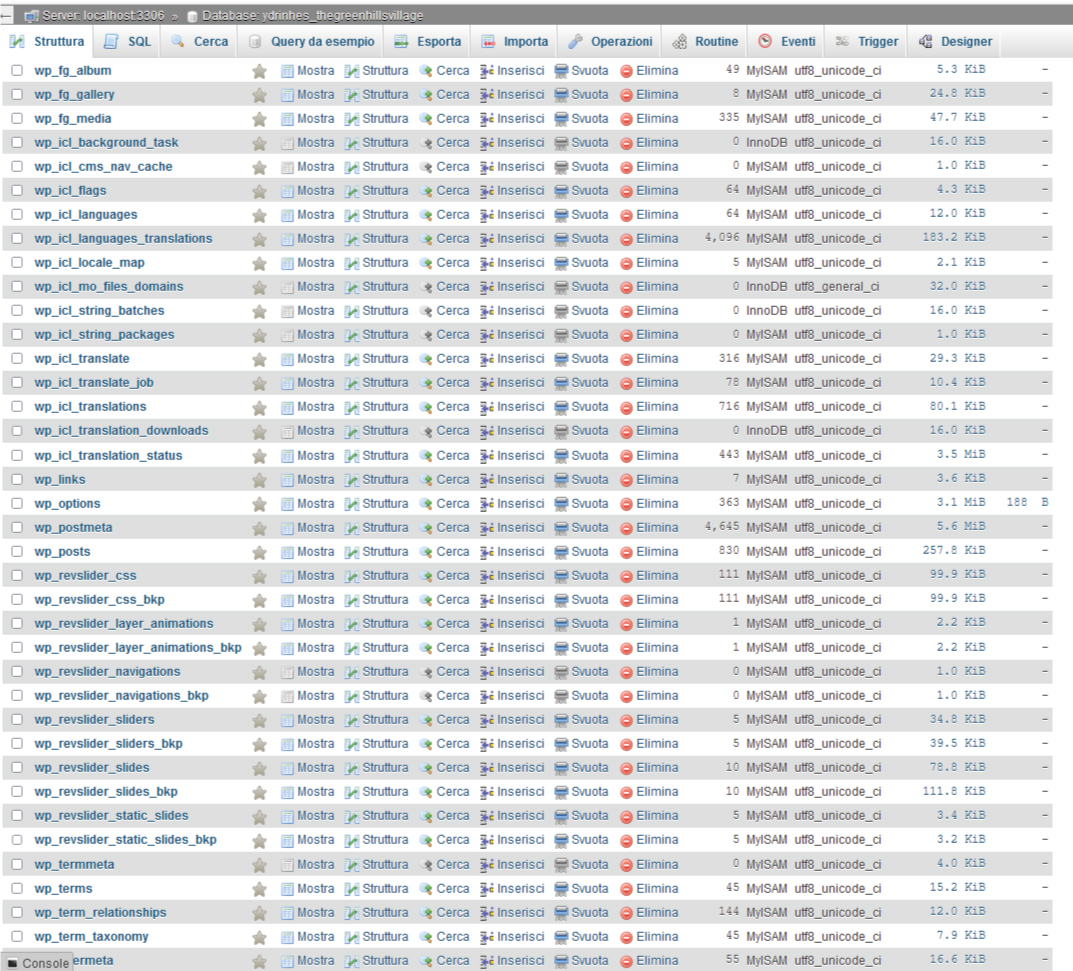Click the 188 B overhead value for wp_options

[x=1027, y=502]
